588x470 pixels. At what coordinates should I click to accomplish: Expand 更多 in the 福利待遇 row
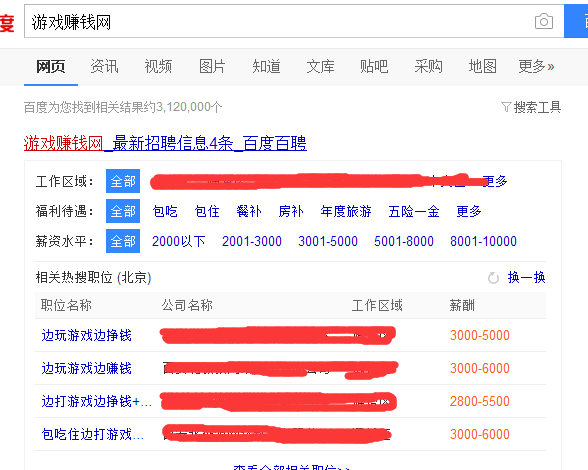click(469, 211)
